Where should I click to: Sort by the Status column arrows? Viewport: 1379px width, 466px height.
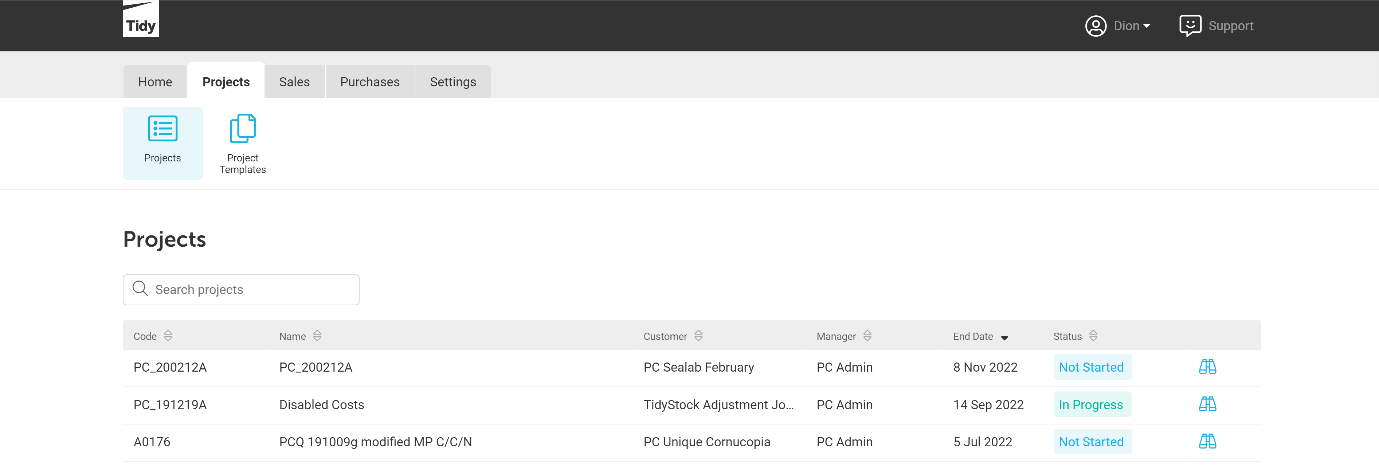point(1093,336)
